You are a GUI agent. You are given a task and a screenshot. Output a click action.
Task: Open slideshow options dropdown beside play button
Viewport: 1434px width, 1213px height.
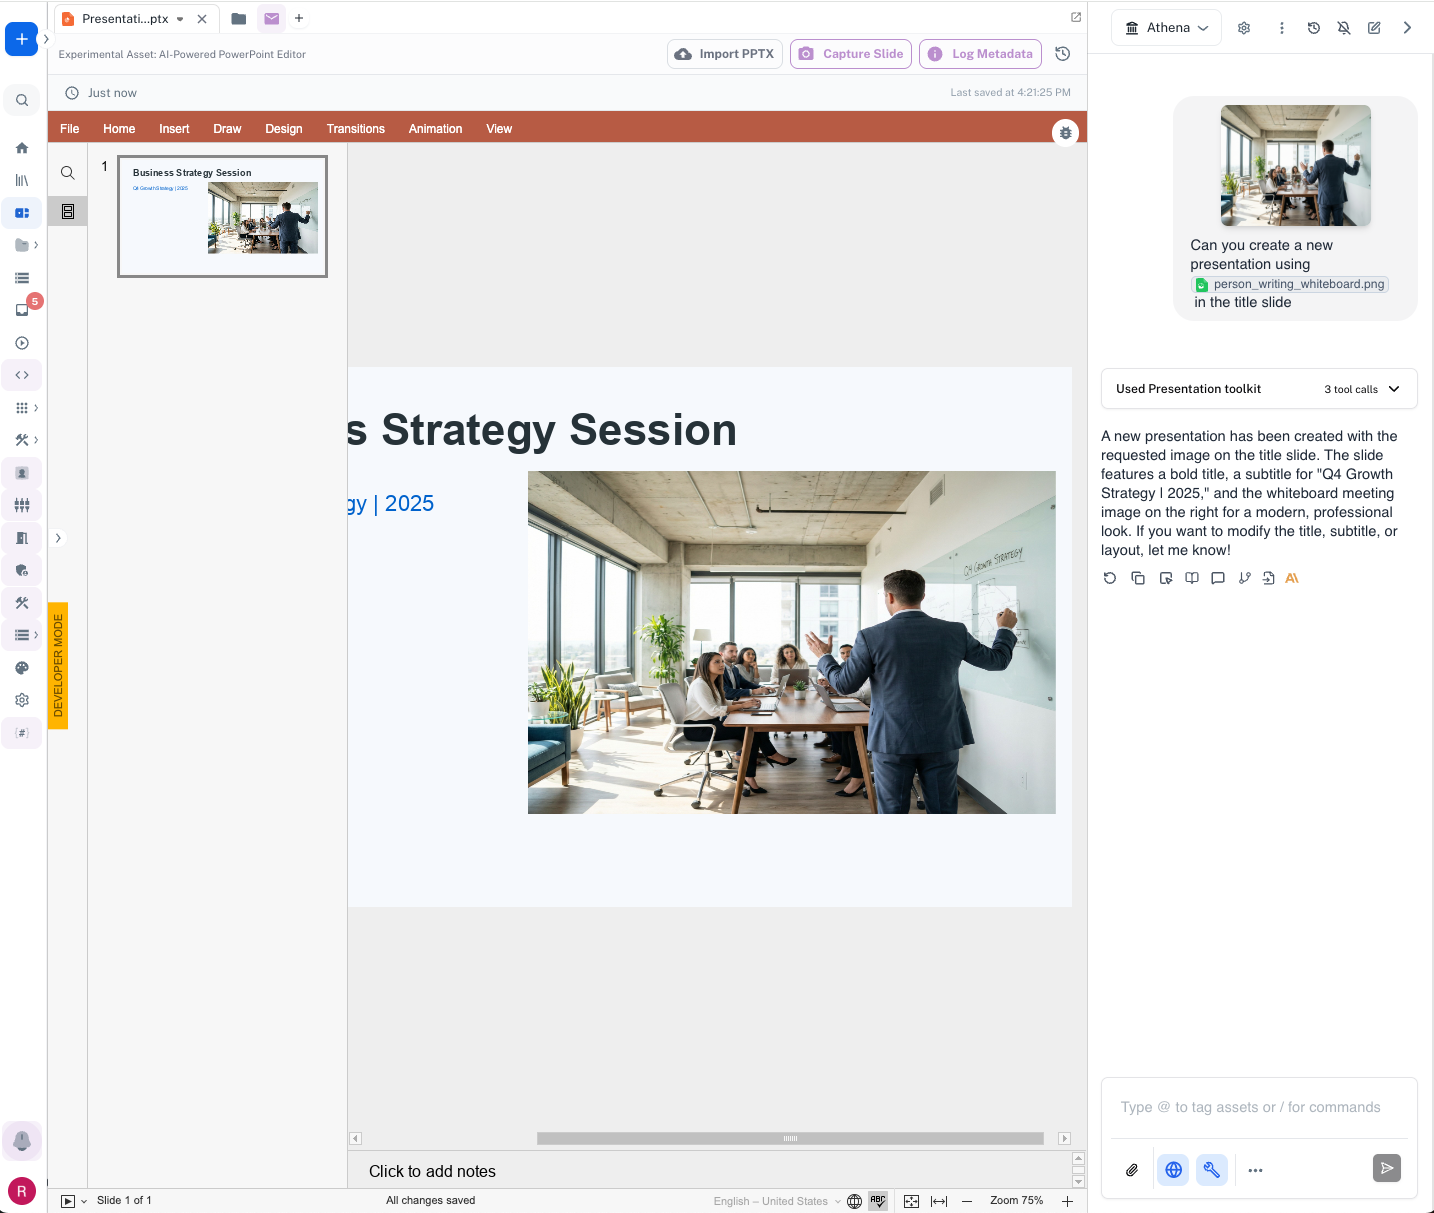click(x=84, y=1201)
